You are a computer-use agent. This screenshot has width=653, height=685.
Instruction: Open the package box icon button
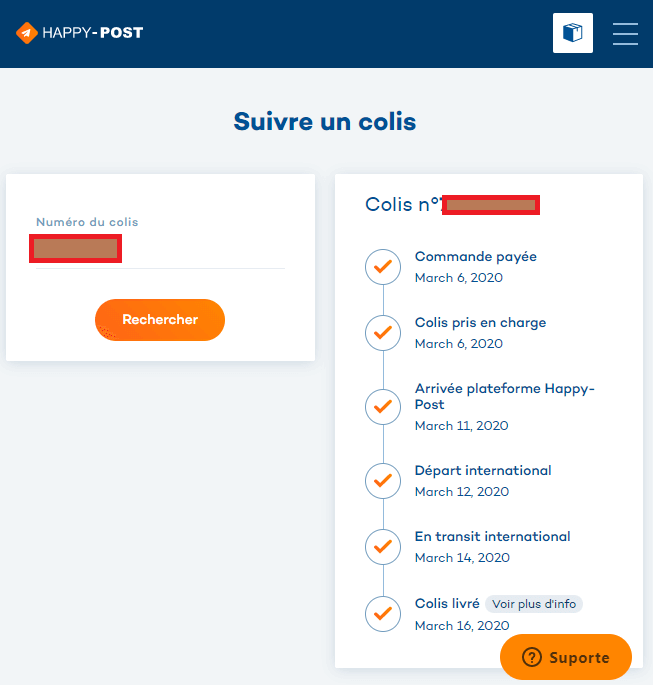point(573,33)
